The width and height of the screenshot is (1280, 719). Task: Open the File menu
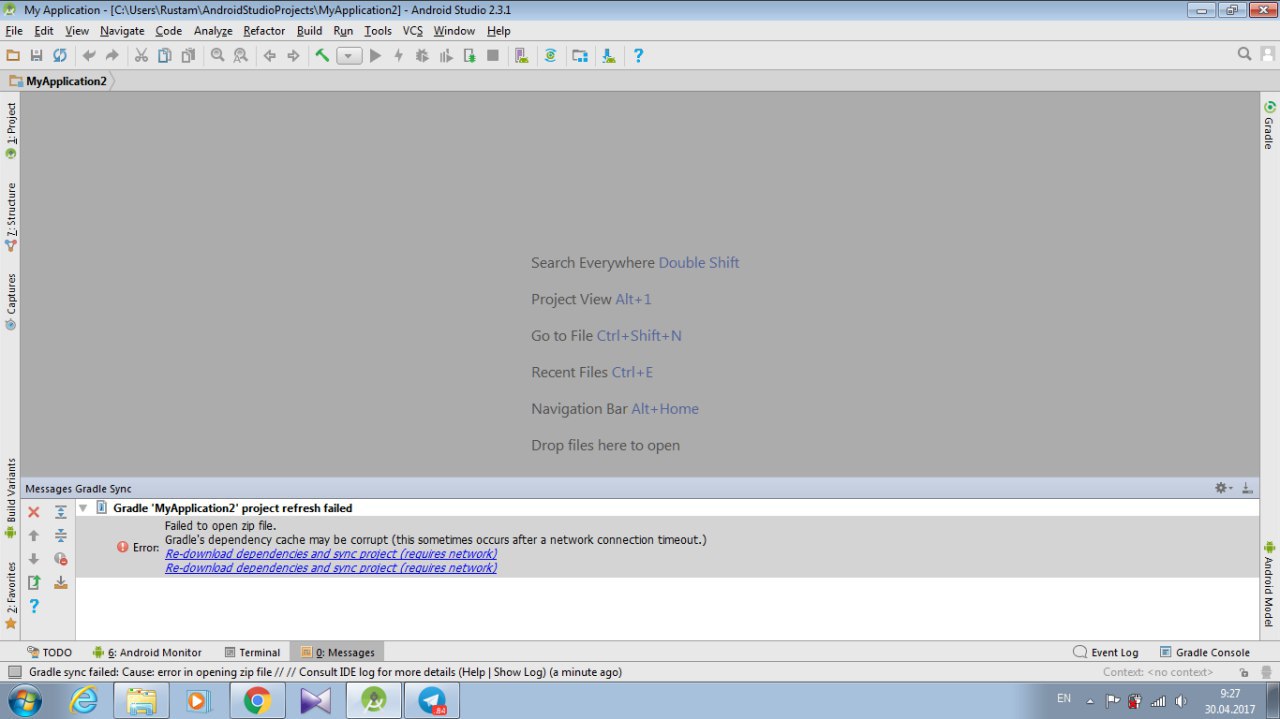(x=14, y=31)
